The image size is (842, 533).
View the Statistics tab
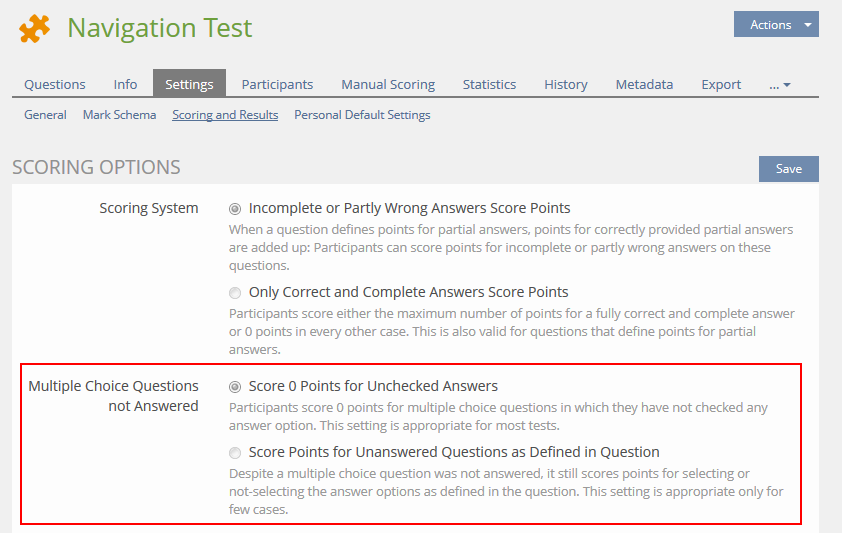coord(489,85)
